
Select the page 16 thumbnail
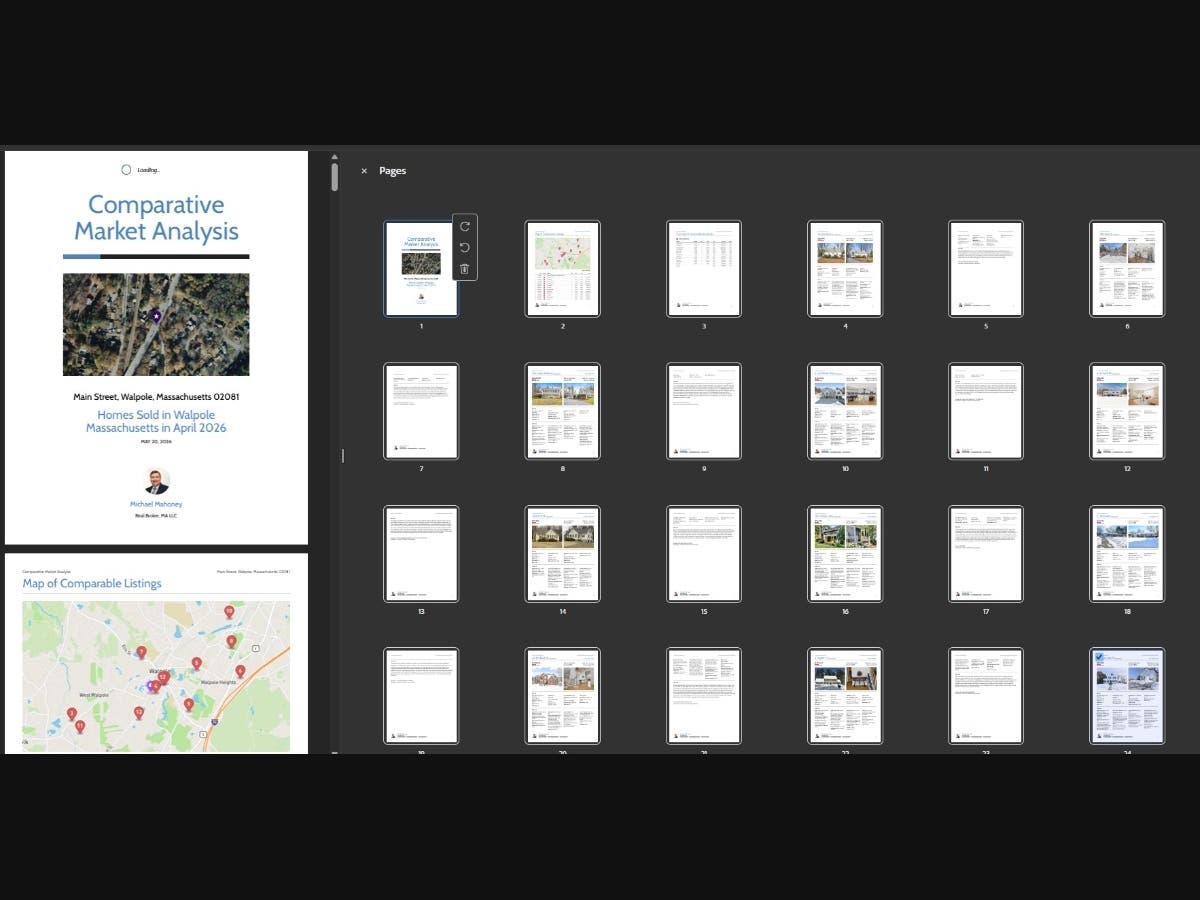click(x=845, y=554)
